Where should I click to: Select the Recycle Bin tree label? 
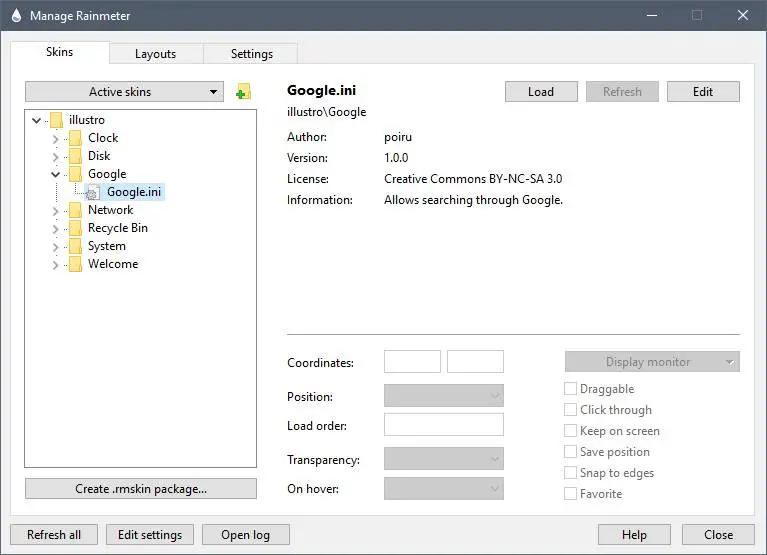(x=118, y=228)
